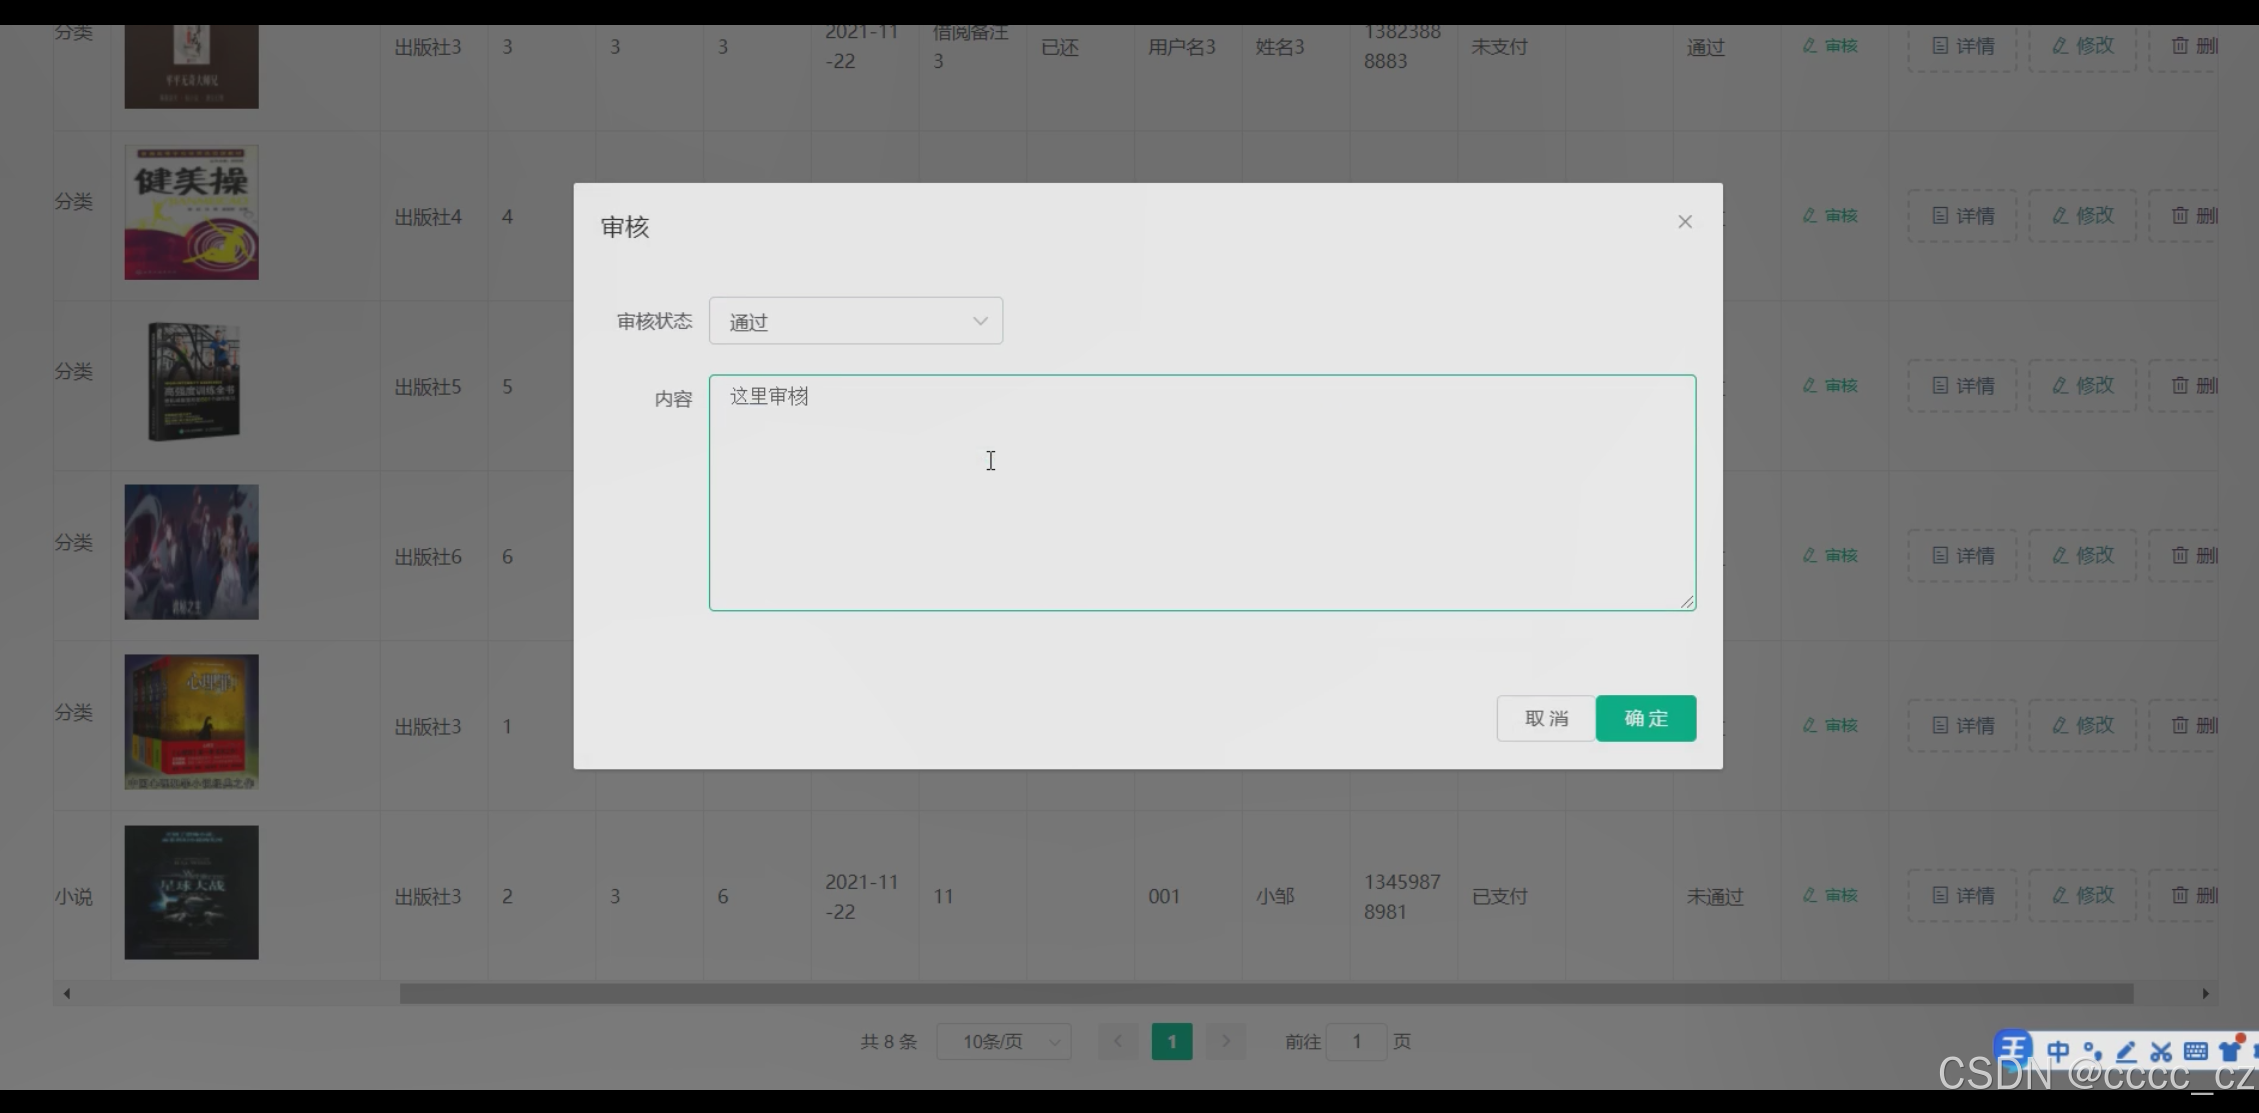Close the 审核 dialog with X
The width and height of the screenshot is (2259, 1113).
pyautogui.click(x=1685, y=222)
